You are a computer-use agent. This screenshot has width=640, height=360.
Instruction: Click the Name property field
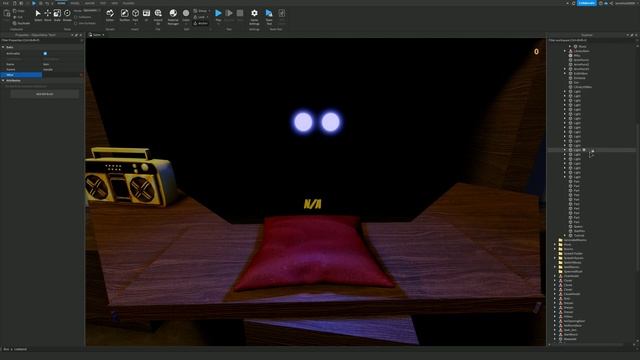pos(63,64)
